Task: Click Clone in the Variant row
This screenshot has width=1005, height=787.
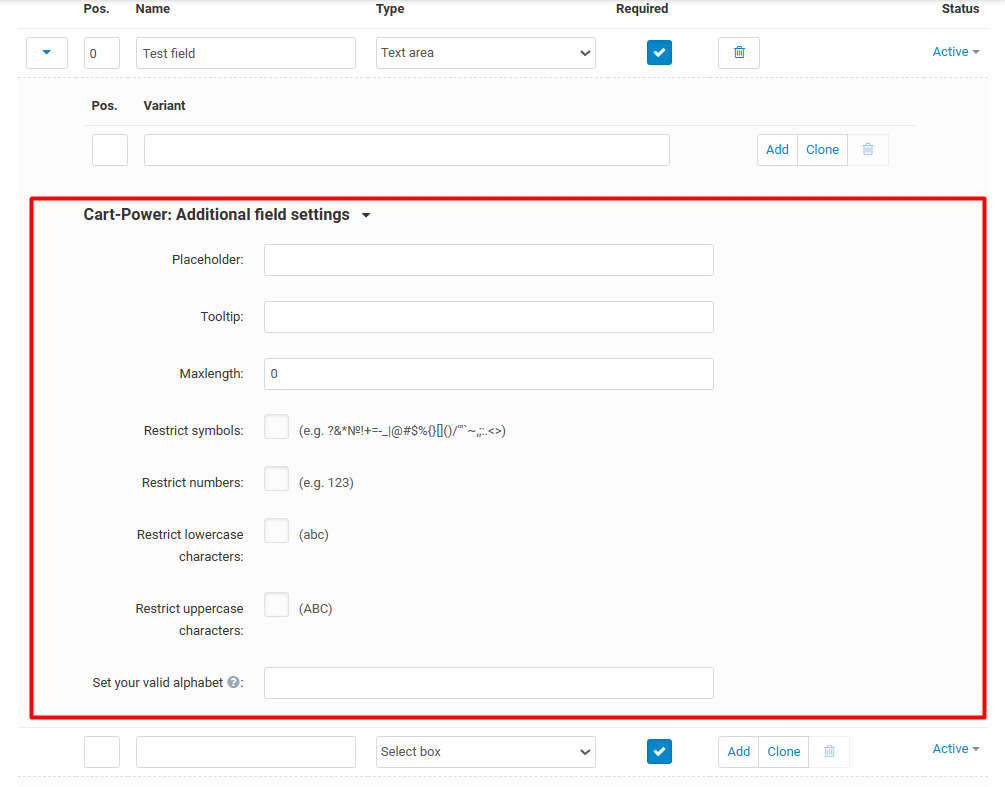Action: [x=822, y=149]
